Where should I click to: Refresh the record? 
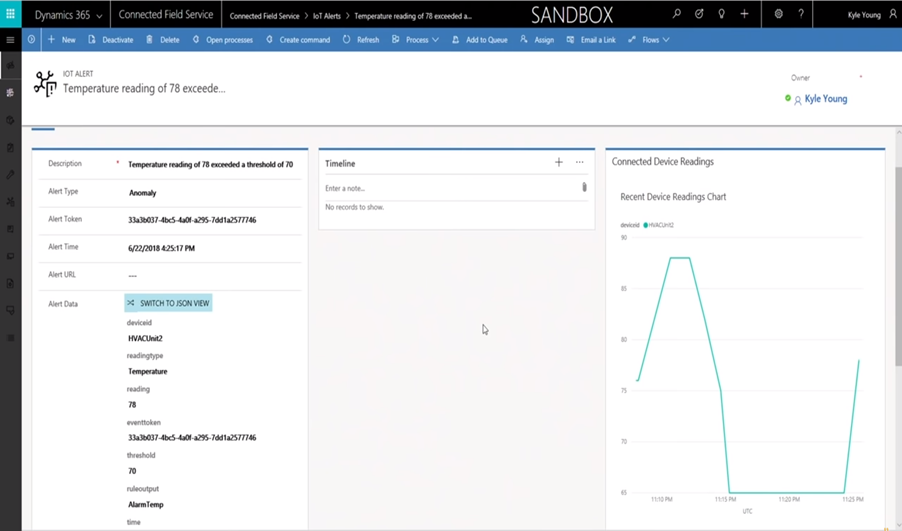pyautogui.click(x=361, y=40)
